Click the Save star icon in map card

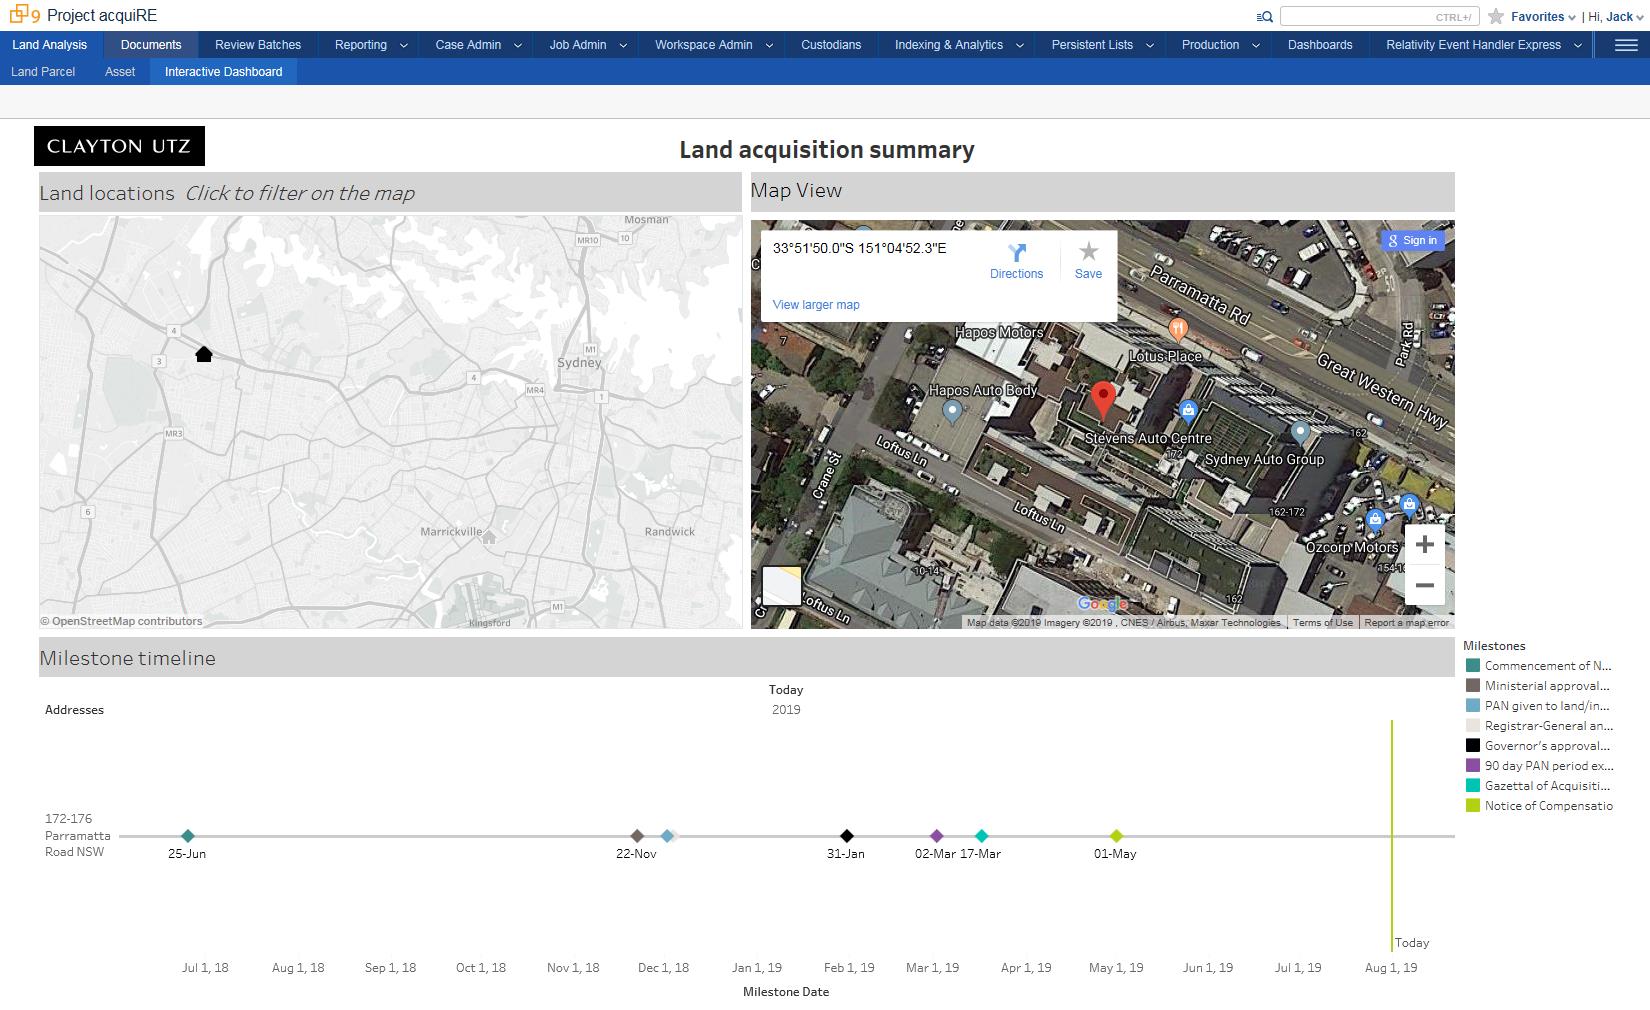pos(1089,252)
